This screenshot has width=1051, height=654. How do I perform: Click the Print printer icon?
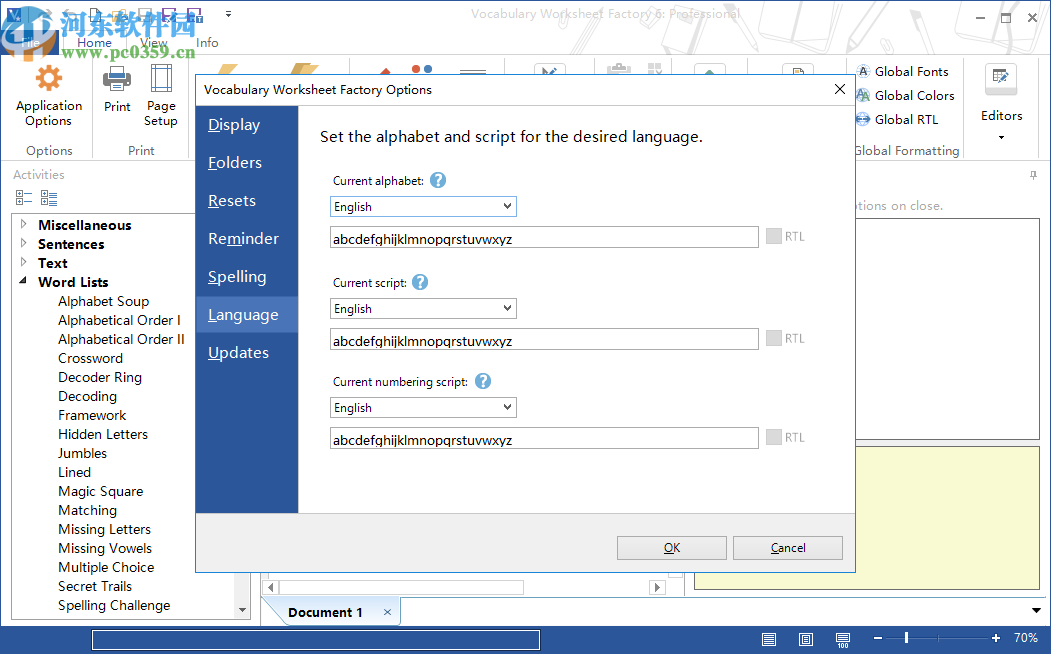pos(117,80)
